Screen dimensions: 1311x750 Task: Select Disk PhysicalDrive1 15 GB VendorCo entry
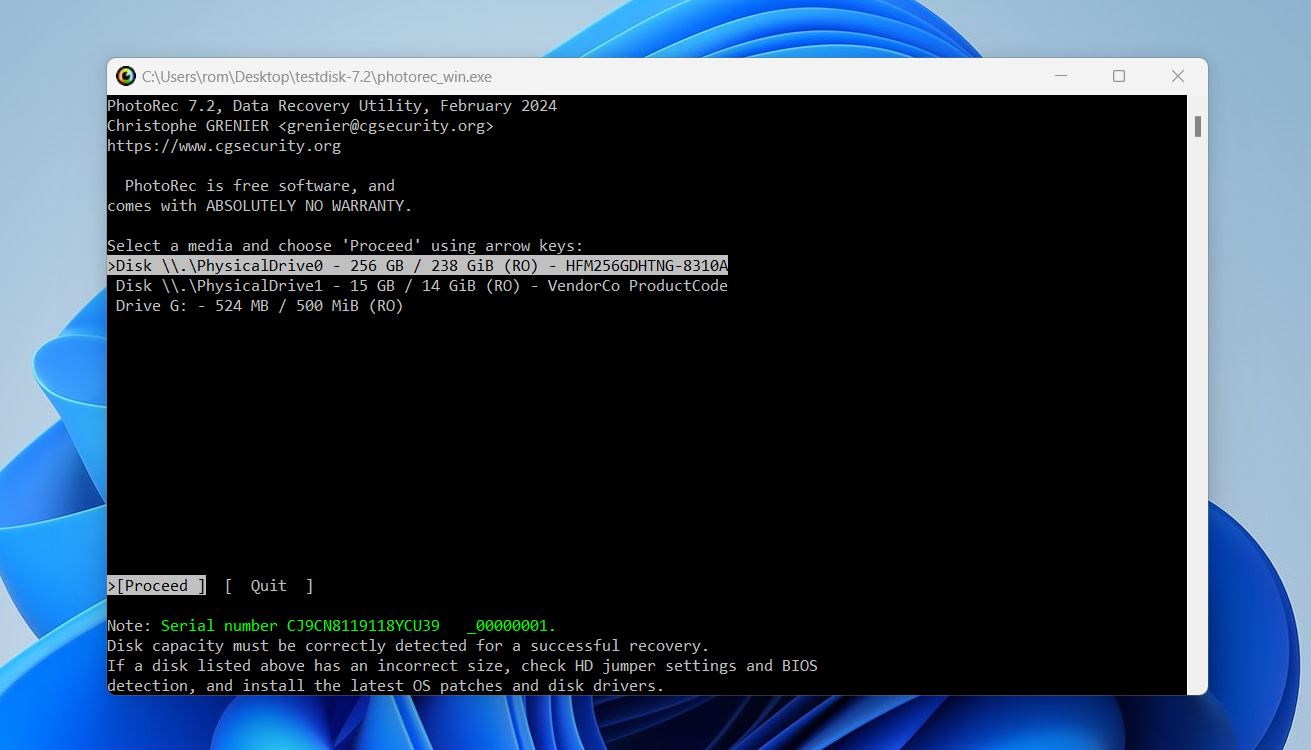tap(421, 286)
